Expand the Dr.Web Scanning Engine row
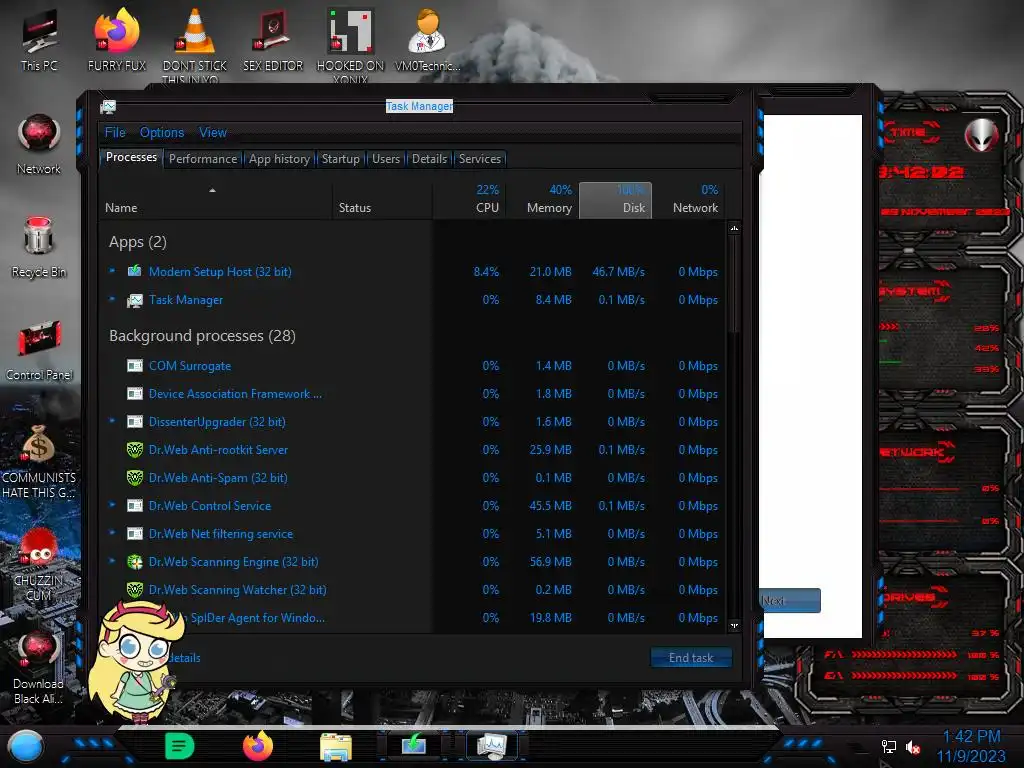The height and width of the screenshot is (768, 1024). click(x=112, y=561)
